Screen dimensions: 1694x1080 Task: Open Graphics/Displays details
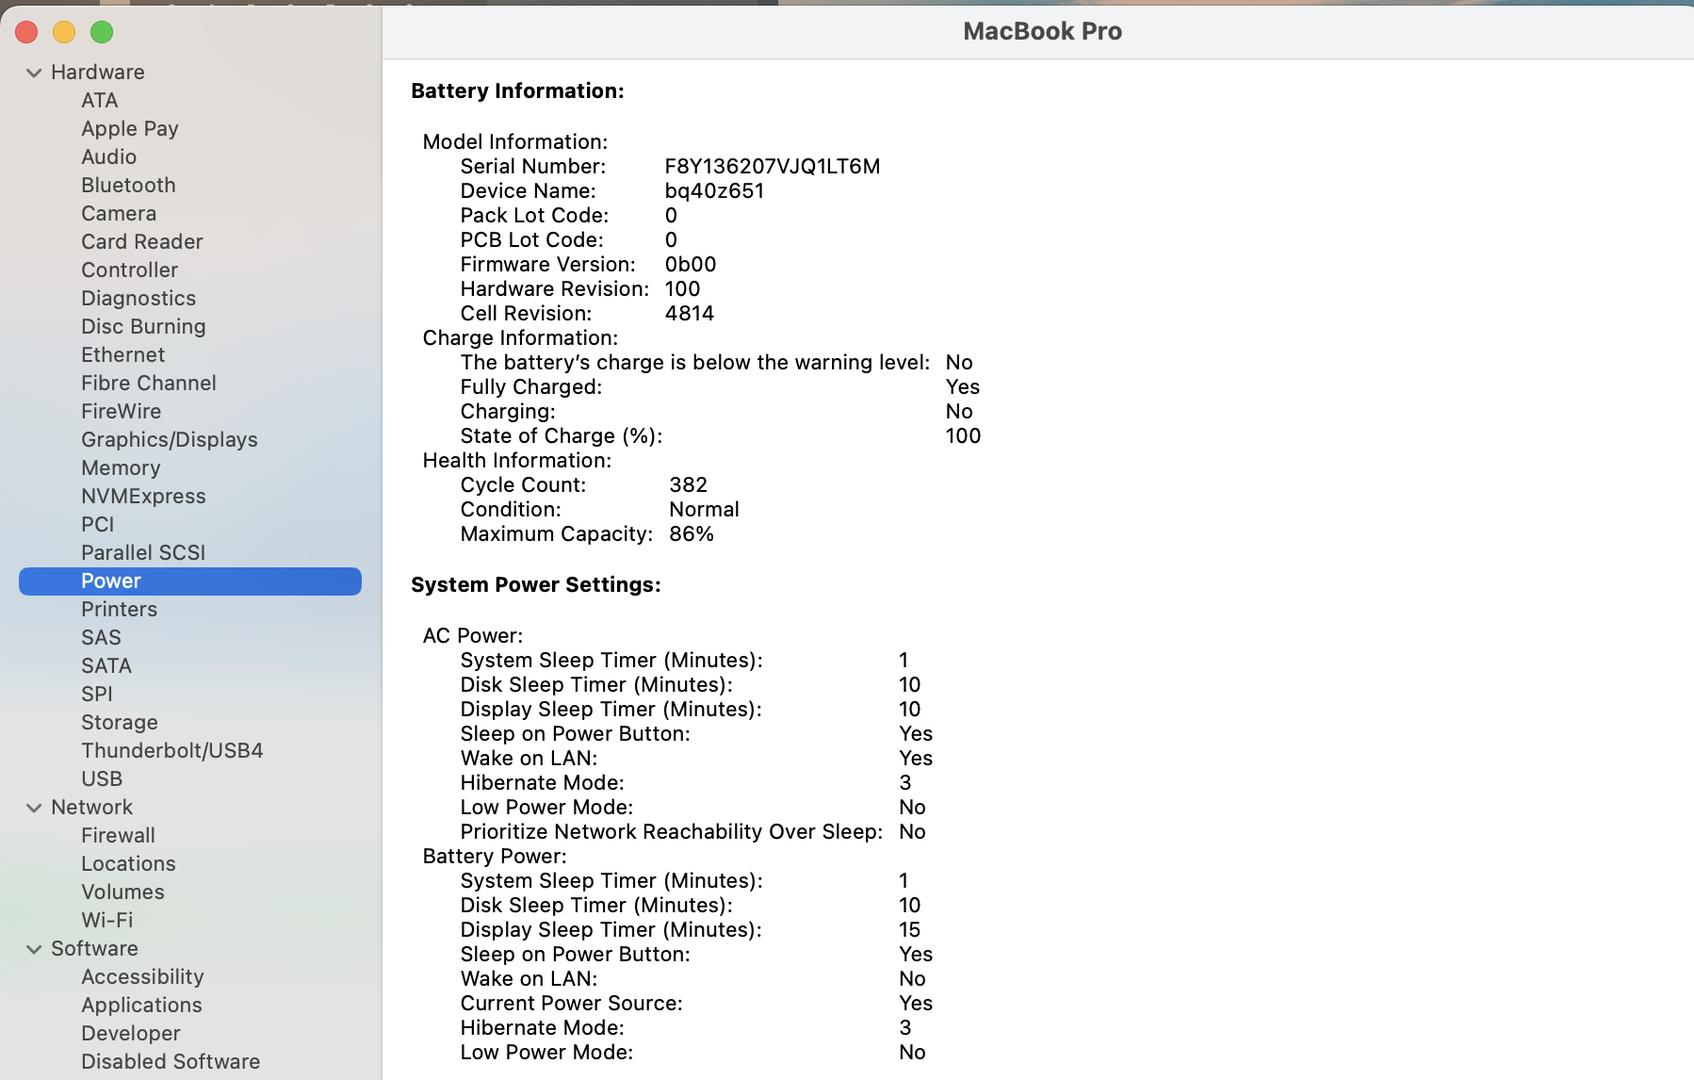(x=169, y=439)
